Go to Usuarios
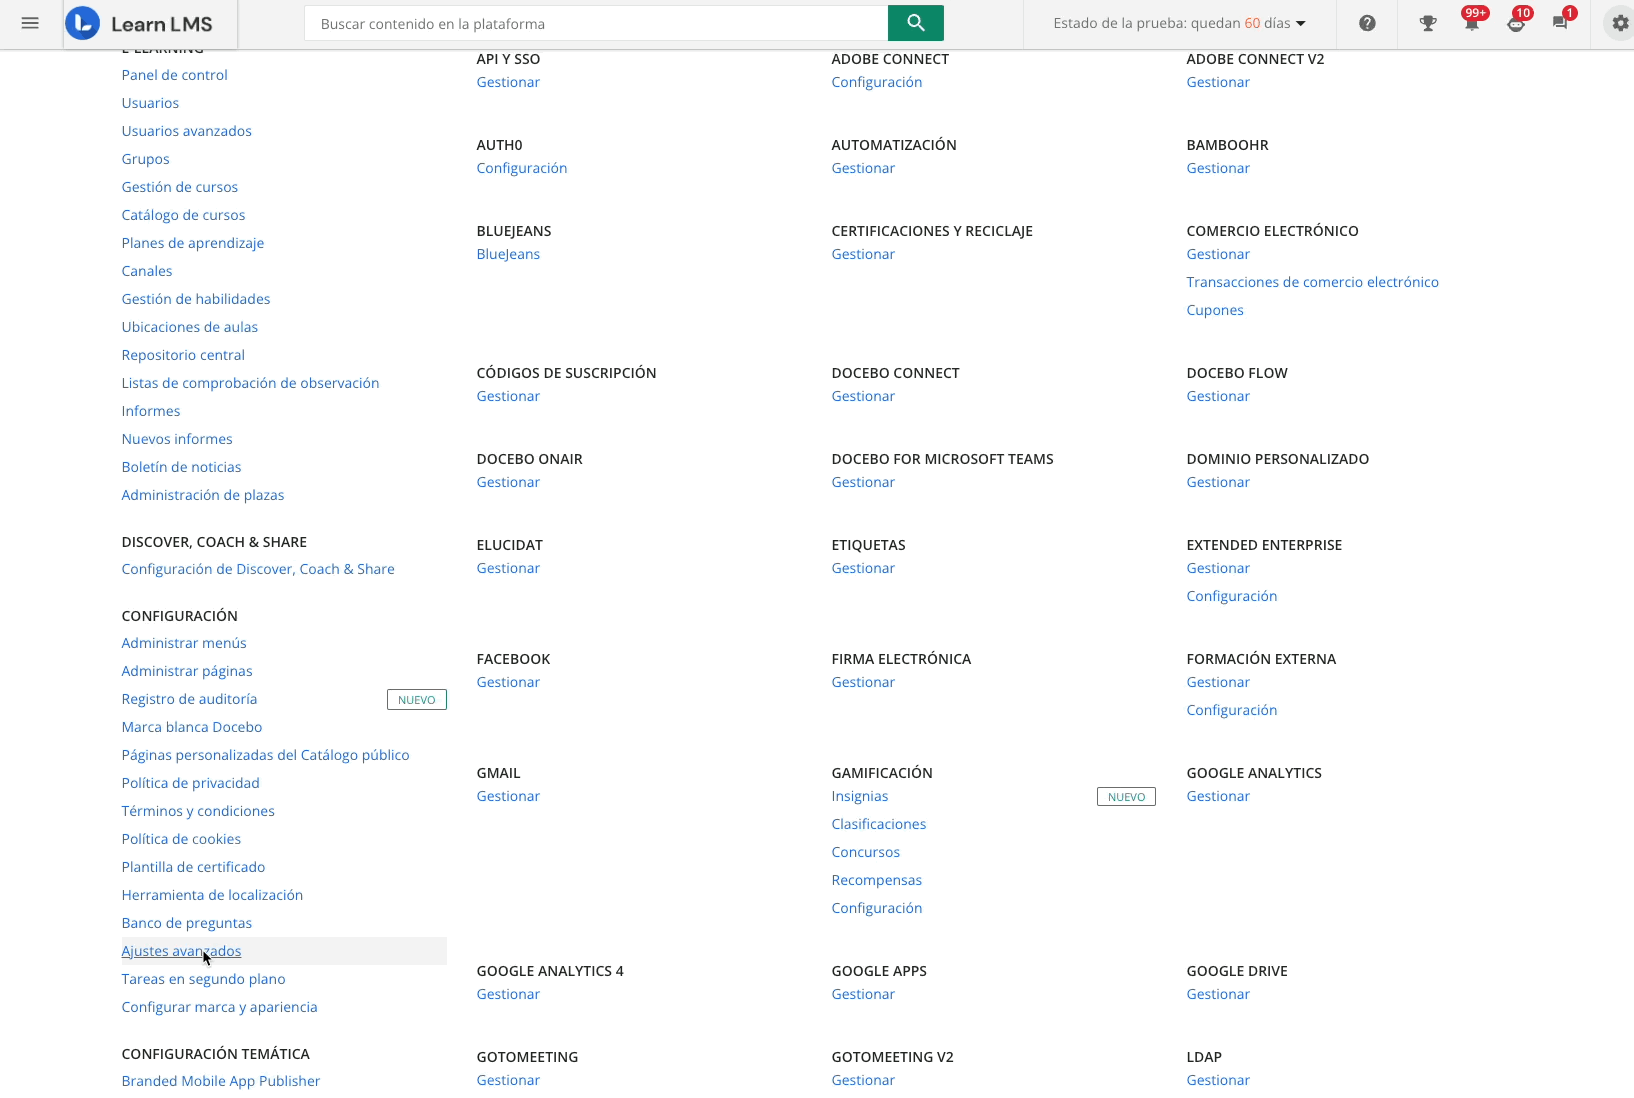Screen dimensions: 1634x1098 pos(151,103)
